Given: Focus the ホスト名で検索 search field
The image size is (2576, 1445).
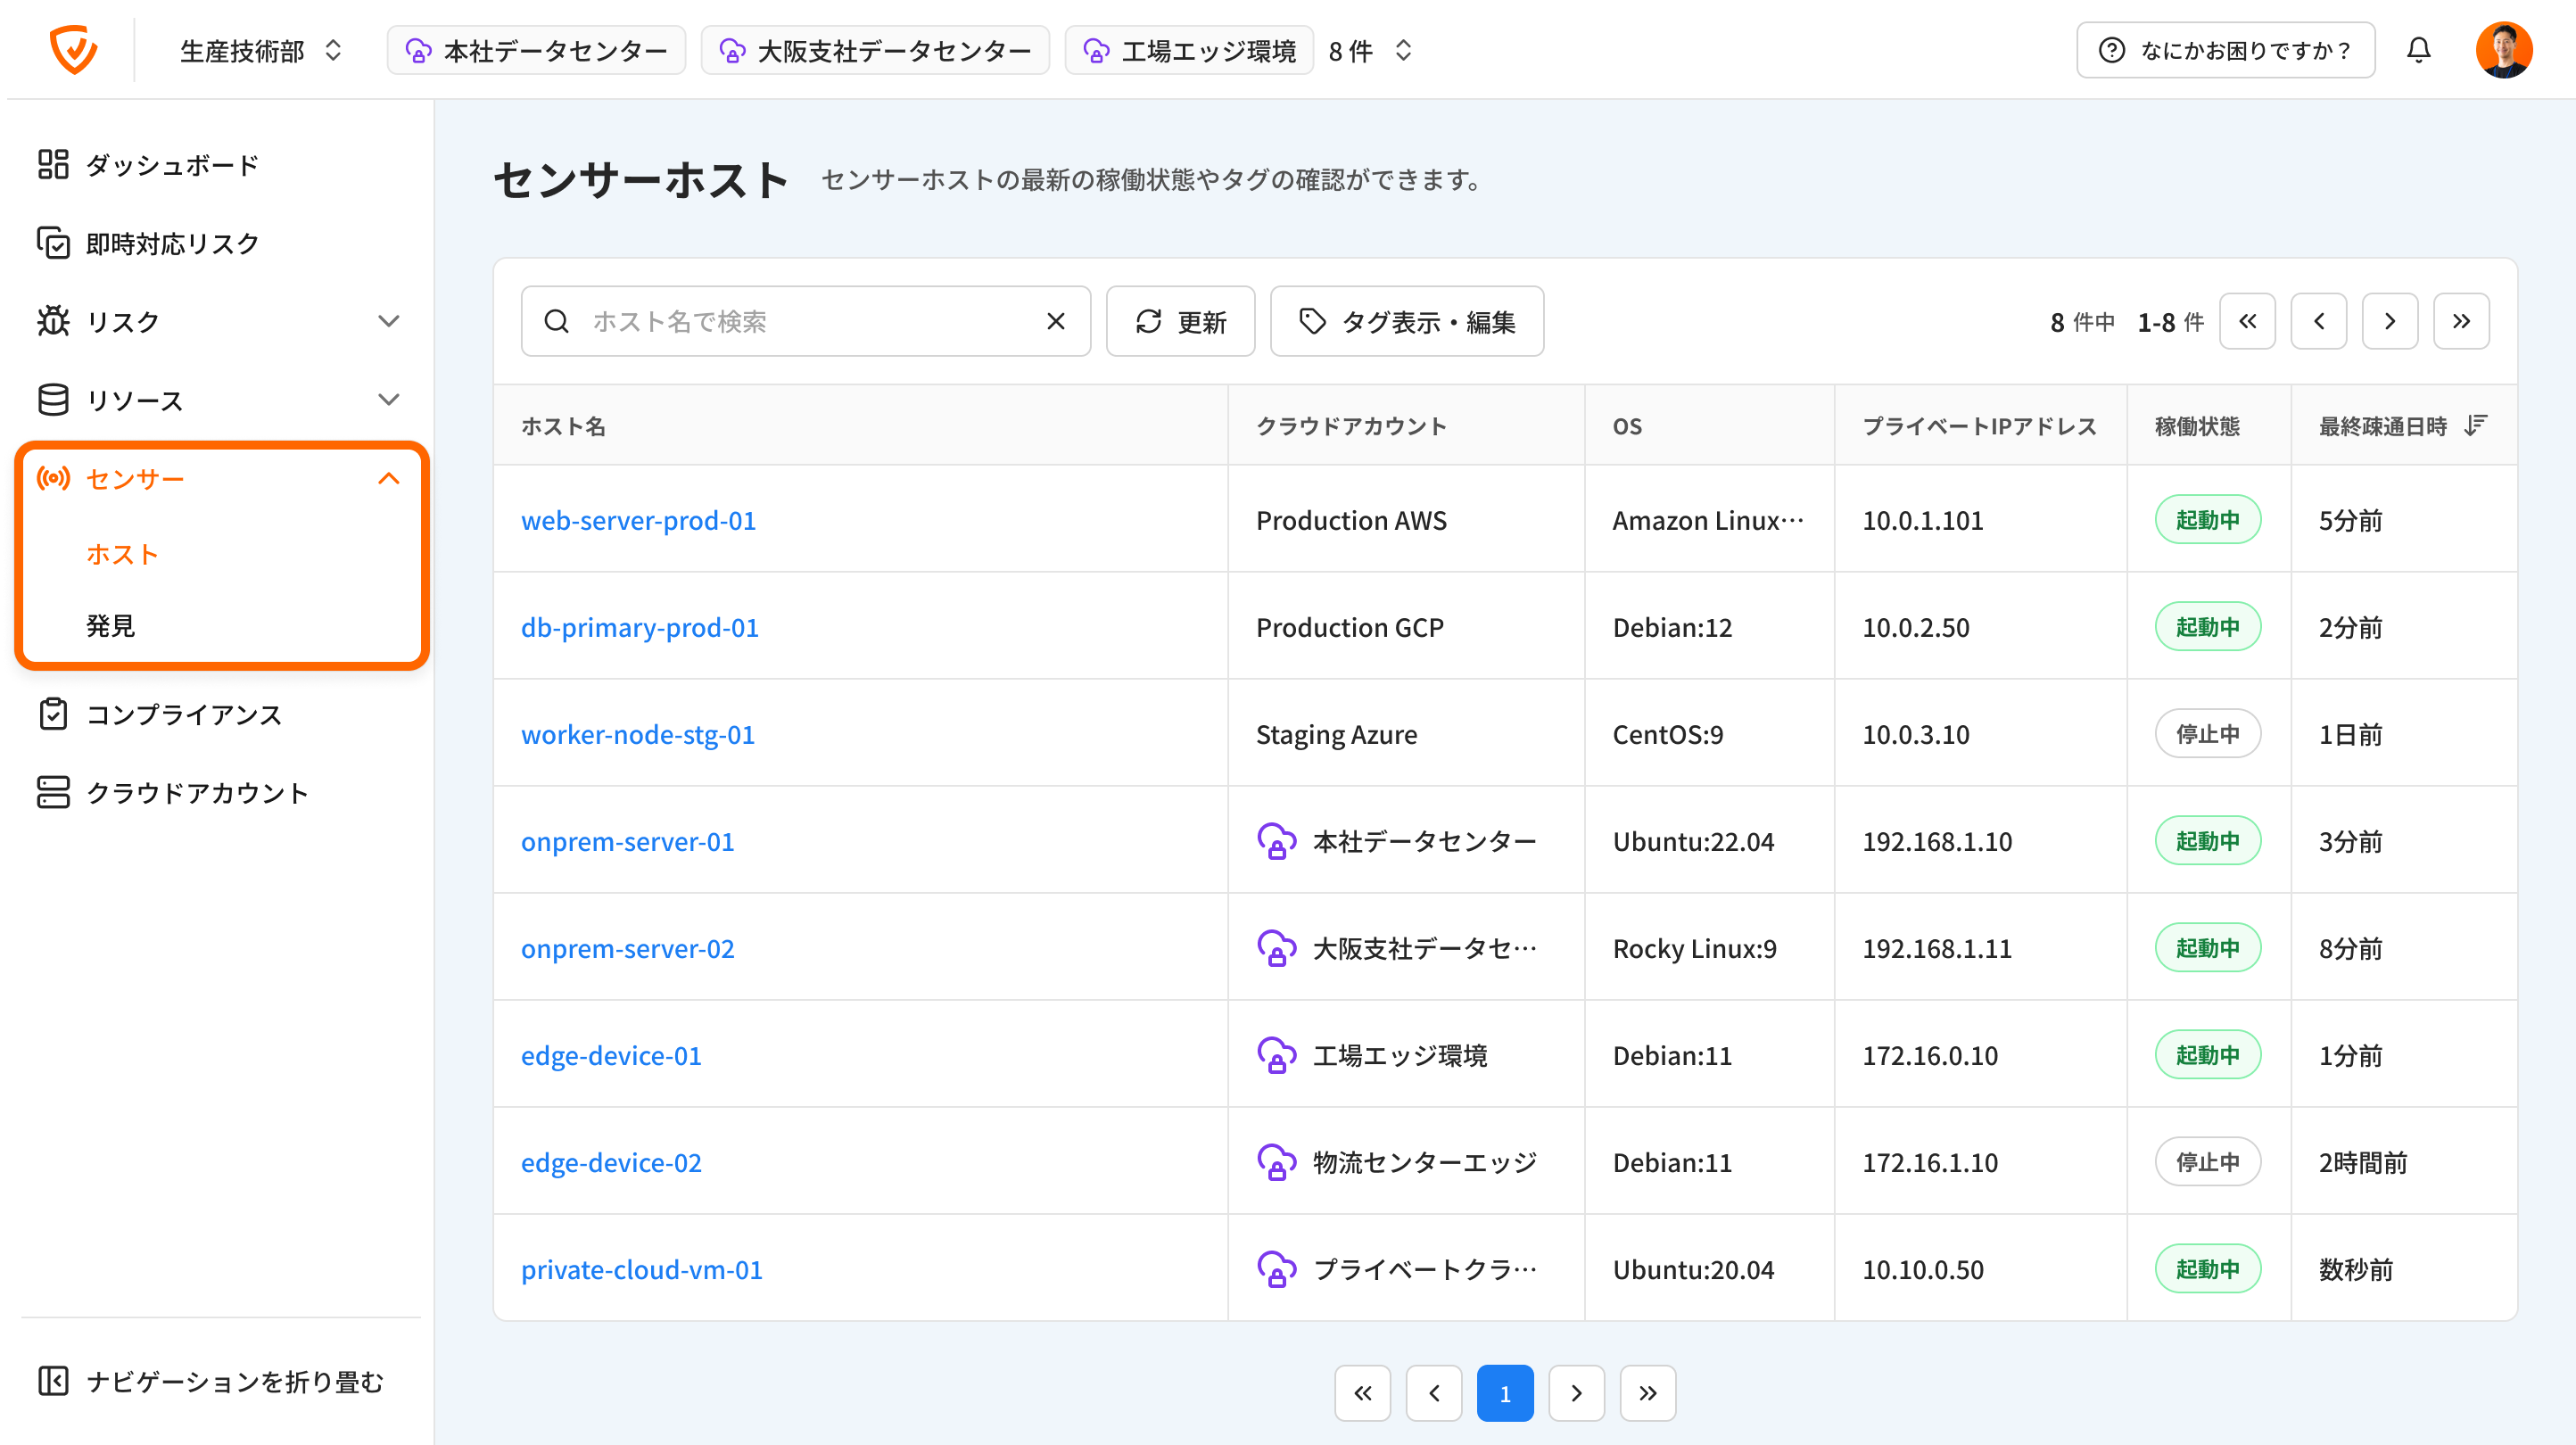Looking at the screenshot, I should click(800, 321).
